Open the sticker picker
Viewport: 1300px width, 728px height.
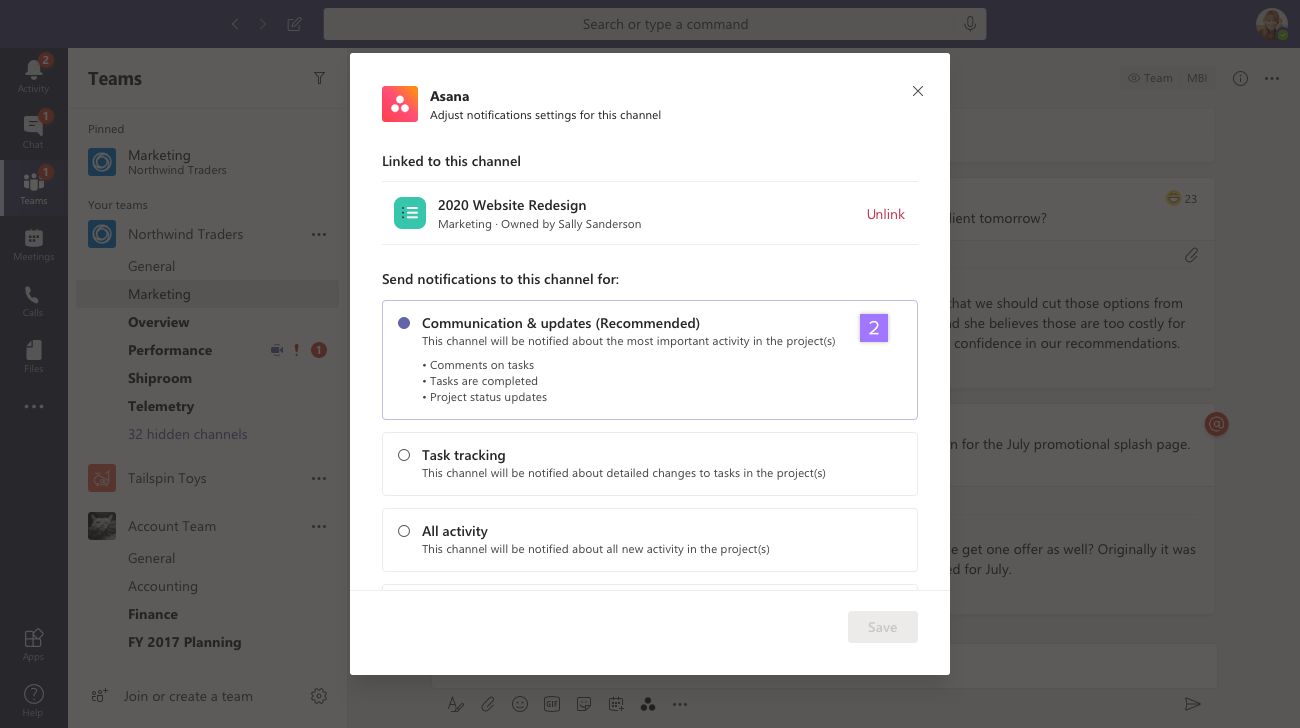584,704
